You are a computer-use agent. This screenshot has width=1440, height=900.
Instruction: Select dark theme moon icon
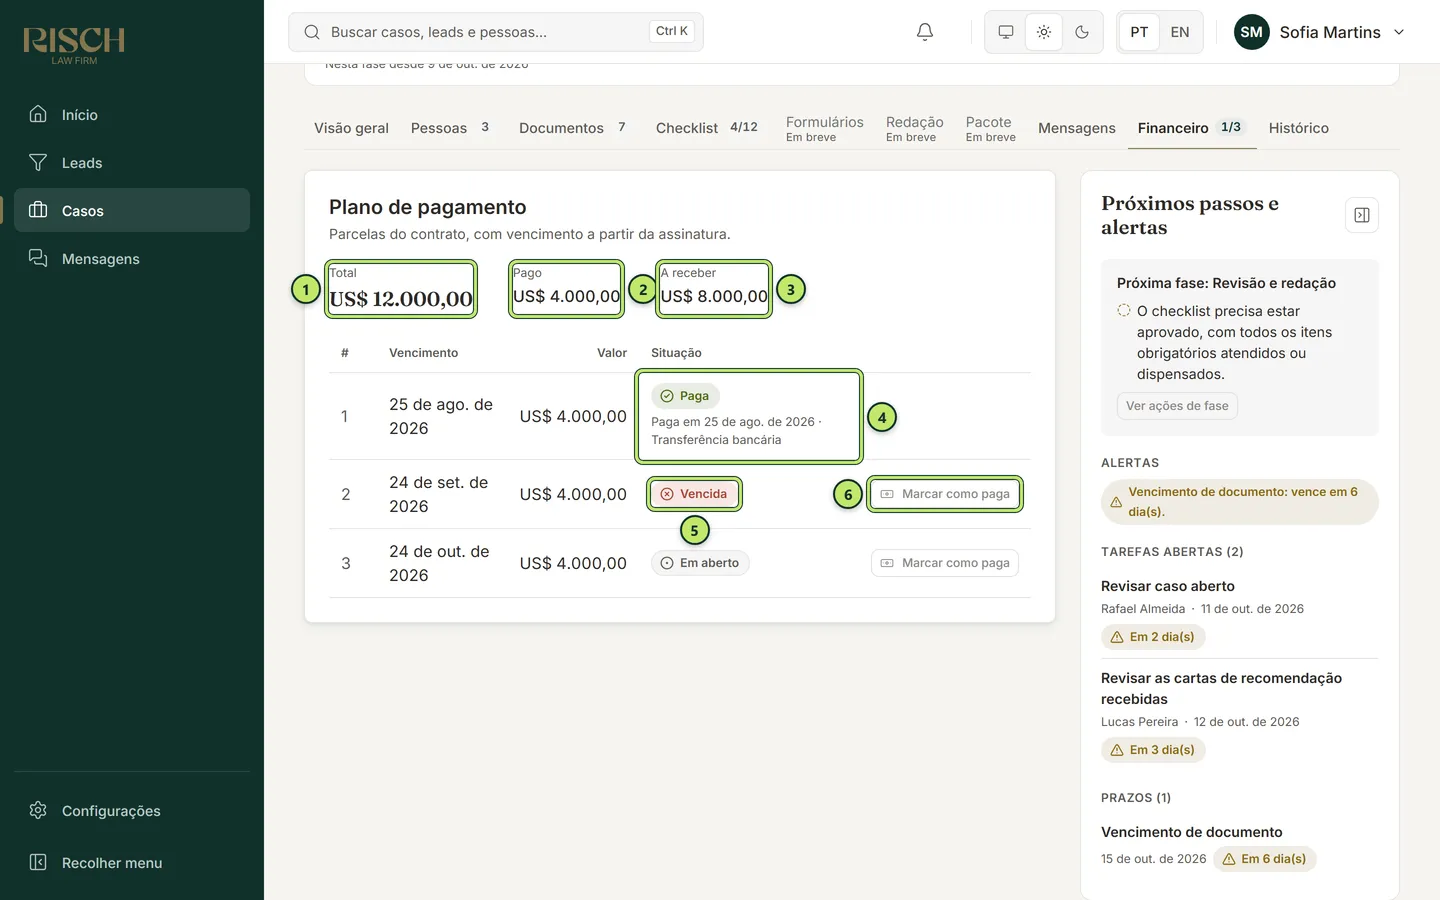point(1082,32)
